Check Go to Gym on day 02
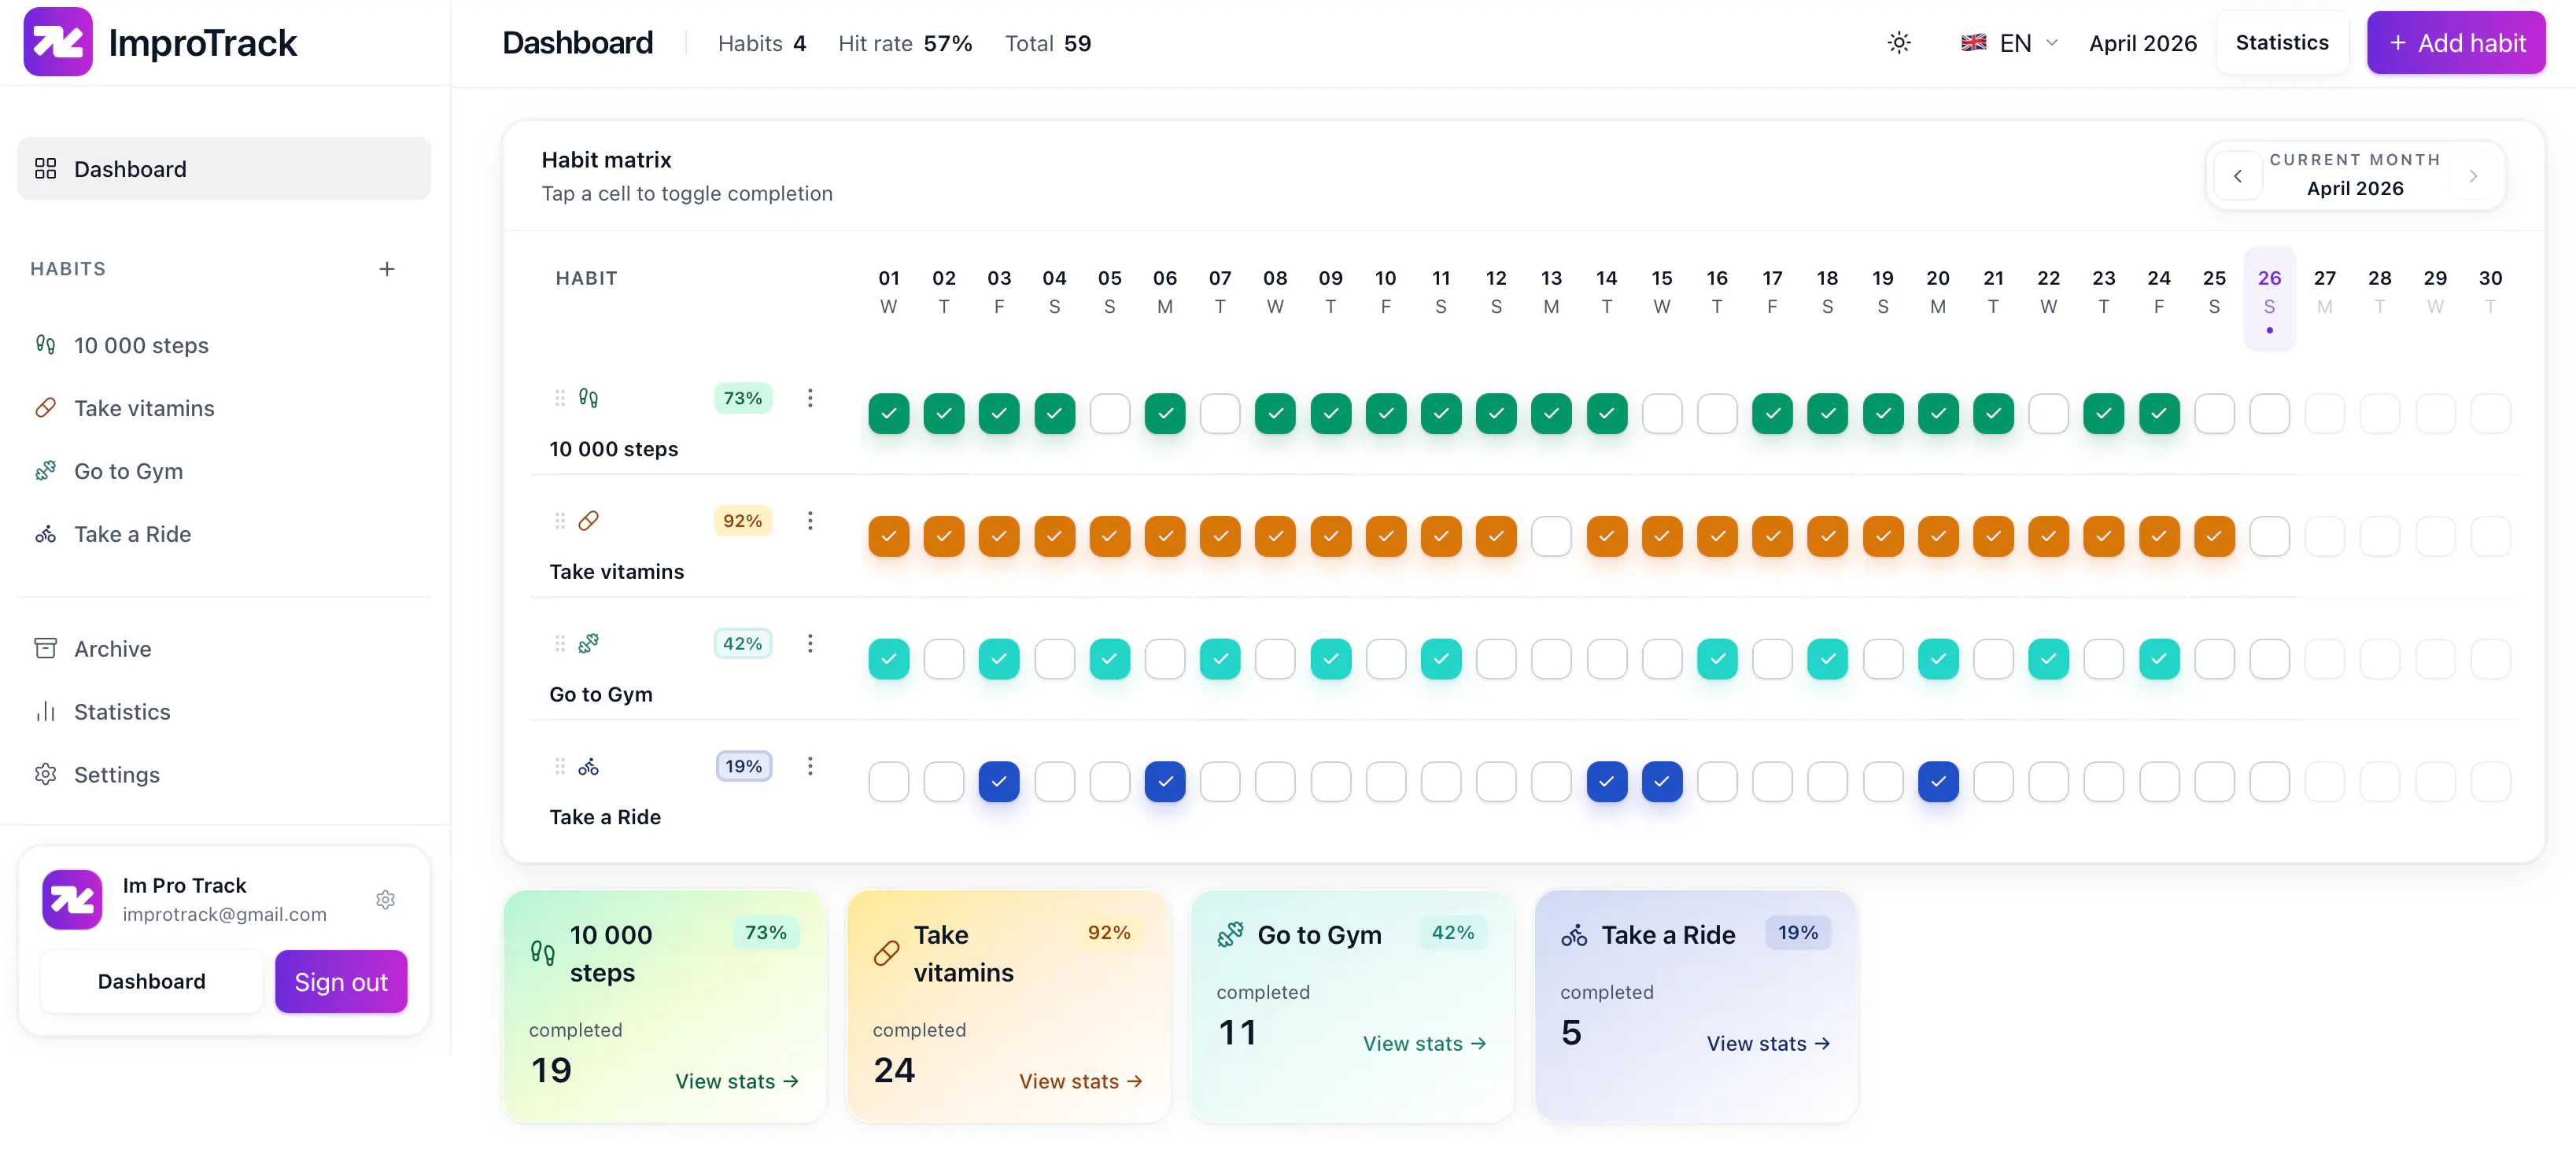The image size is (2576, 1175). [943, 659]
